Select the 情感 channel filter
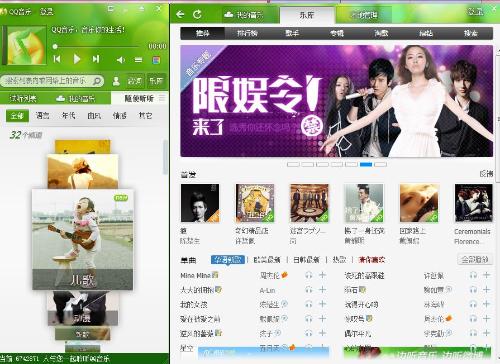 (x=120, y=116)
